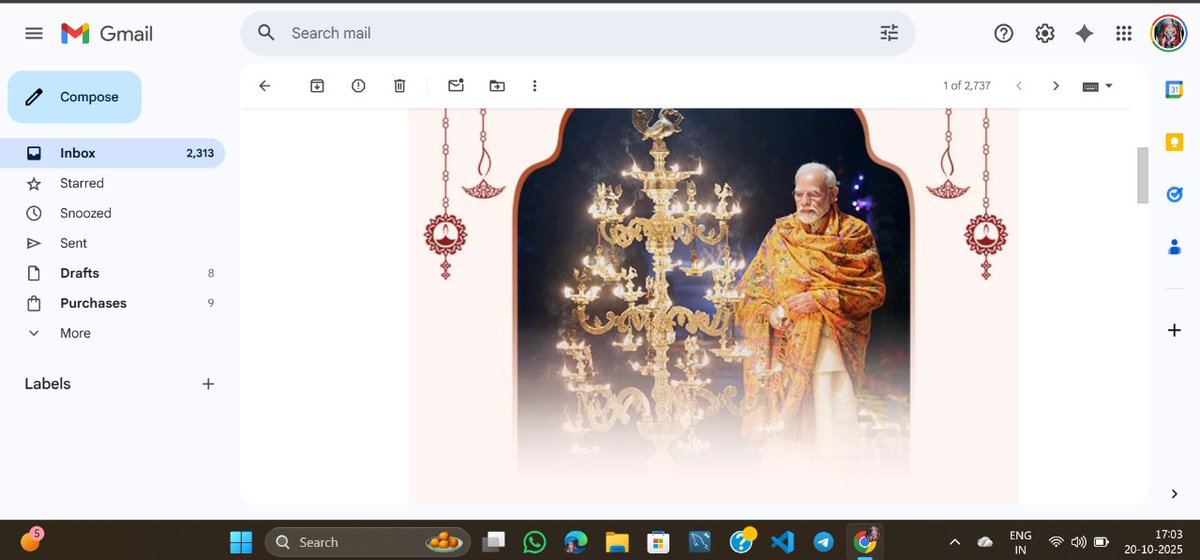
Task: Click the Chrome taskbar icon
Action: click(x=864, y=542)
